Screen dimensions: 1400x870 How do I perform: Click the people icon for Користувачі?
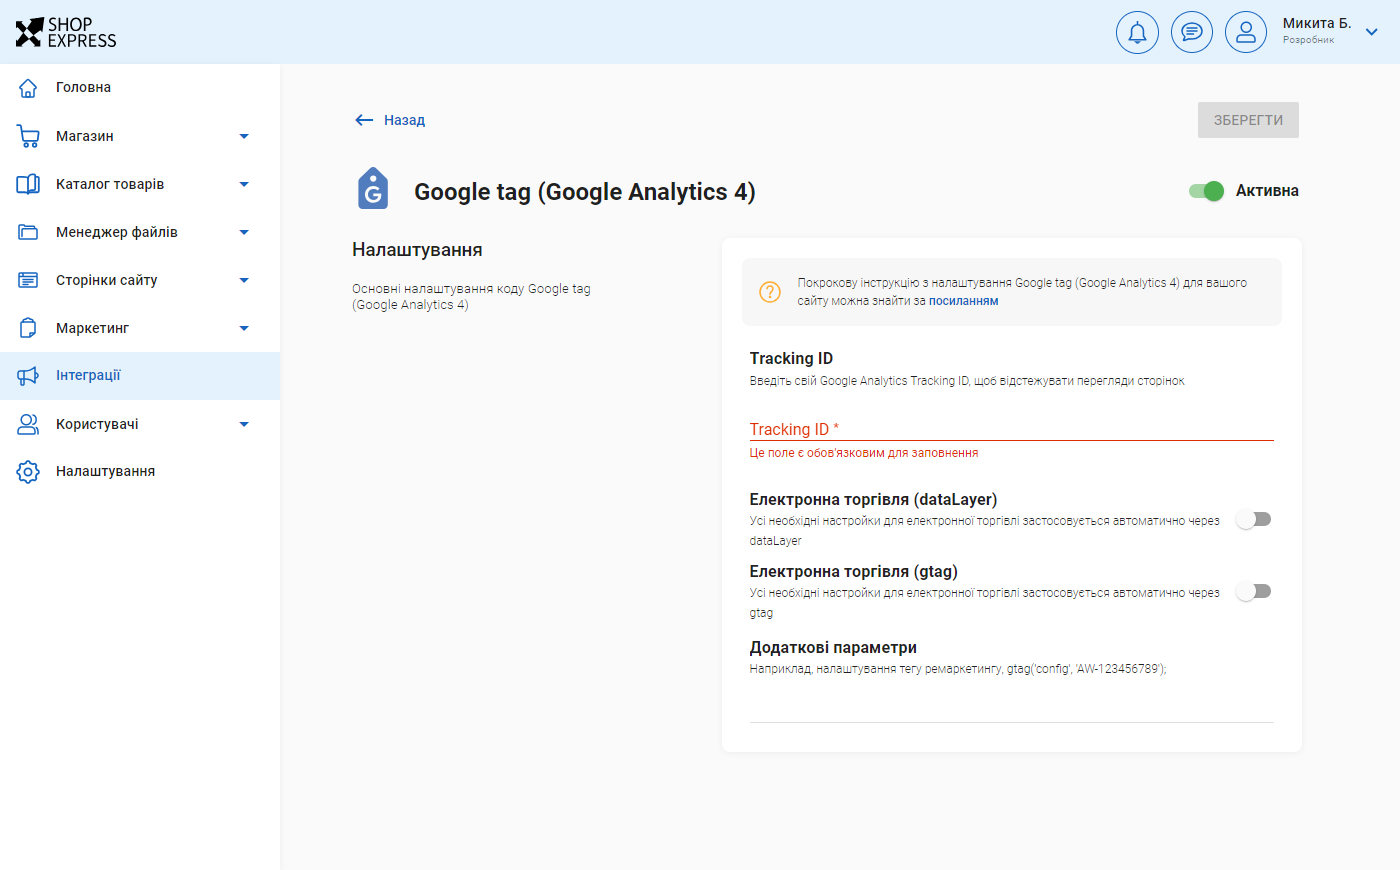[x=28, y=424]
